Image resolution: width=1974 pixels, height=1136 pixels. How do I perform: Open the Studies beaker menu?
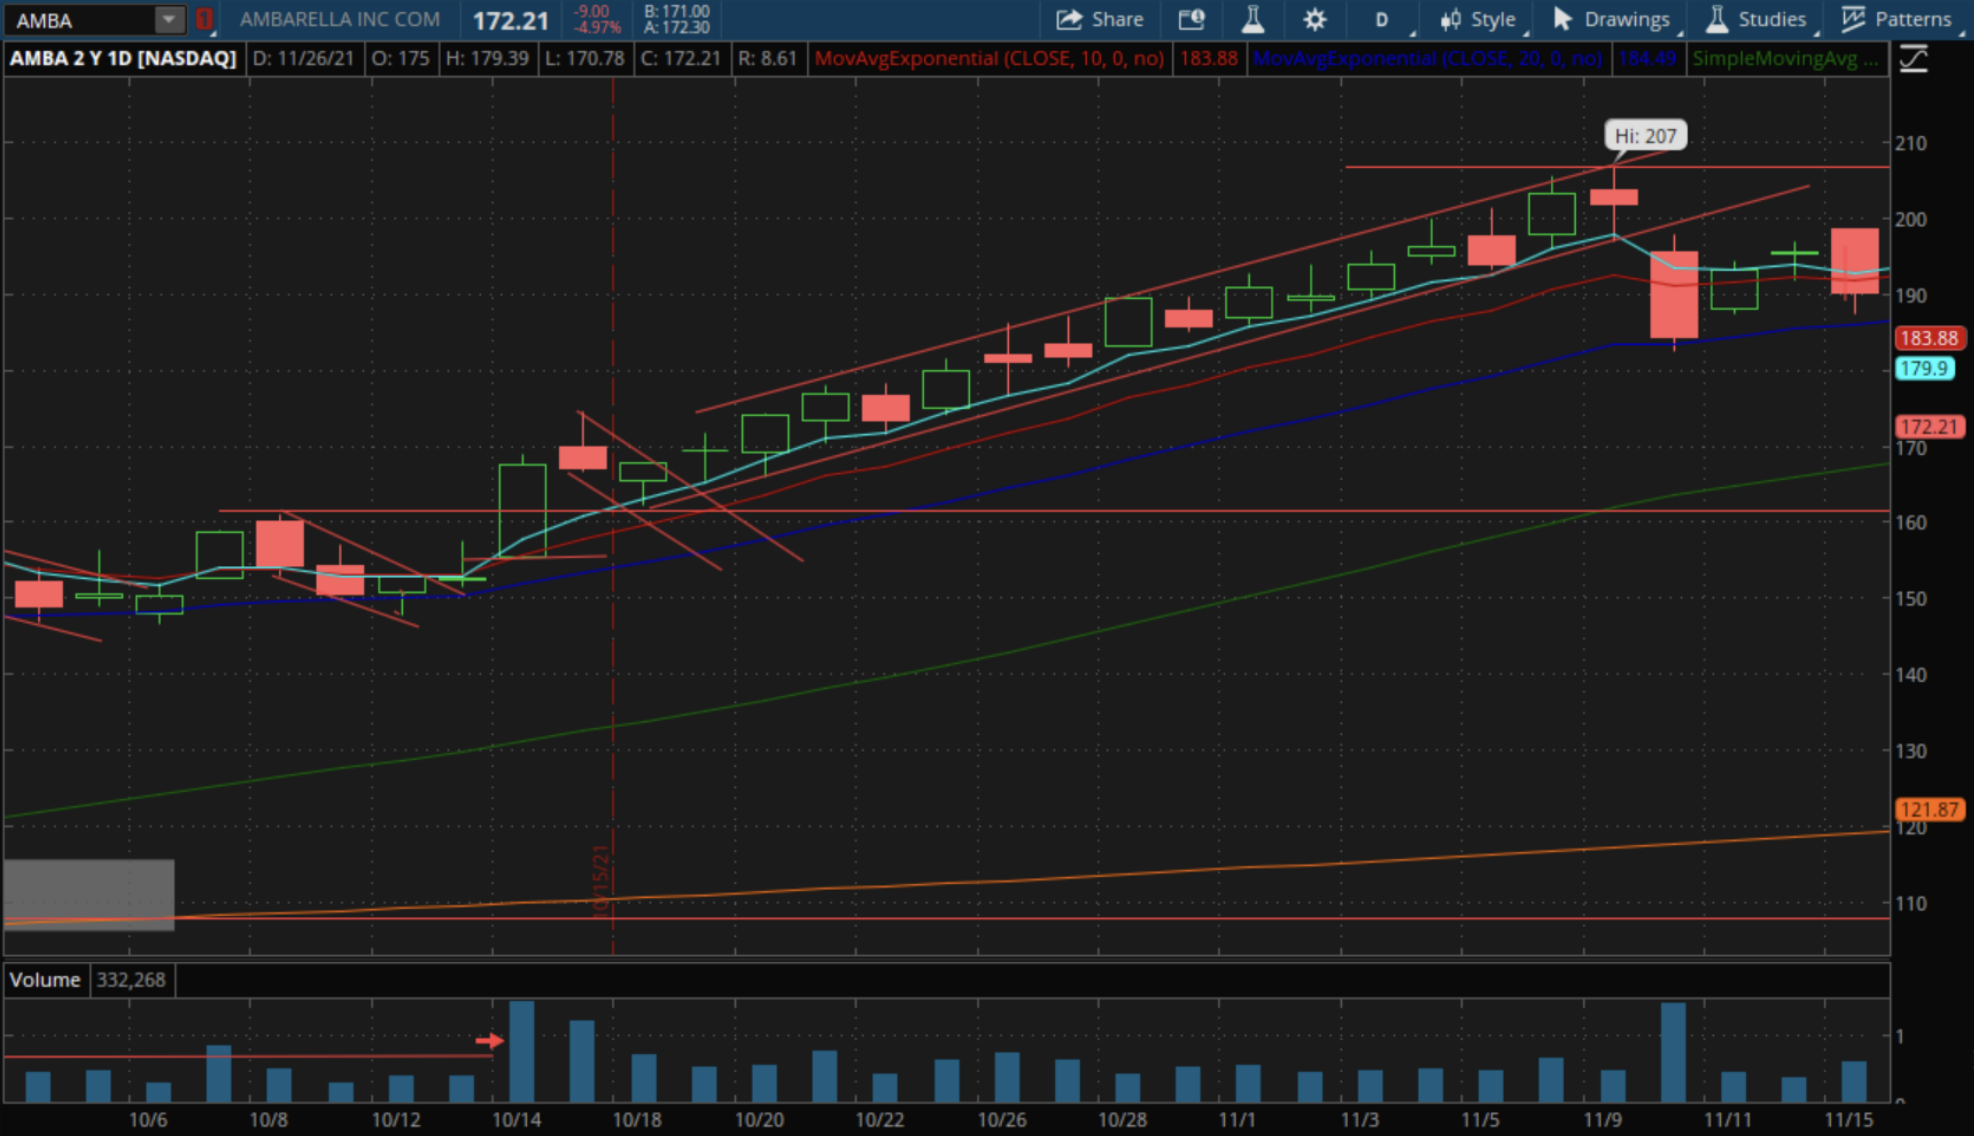[1756, 19]
